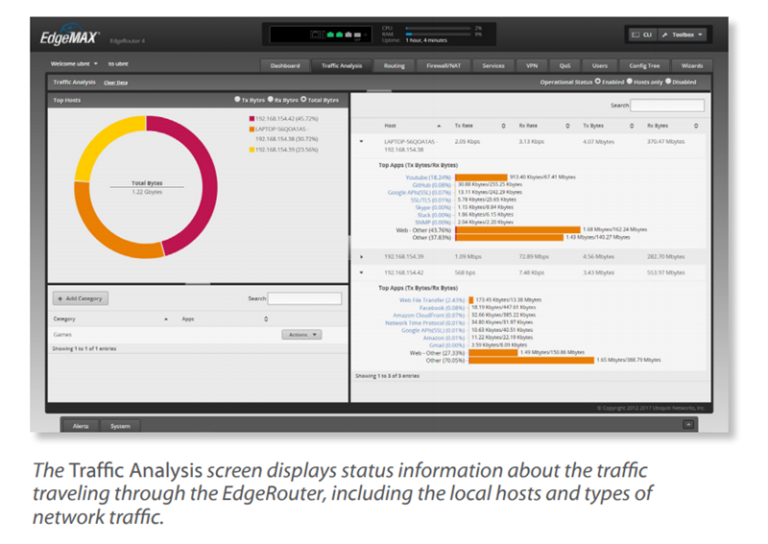The height and width of the screenshot is (544, 768).
Task: Sort Category column using its arrow icon
Action: (165, 319)
